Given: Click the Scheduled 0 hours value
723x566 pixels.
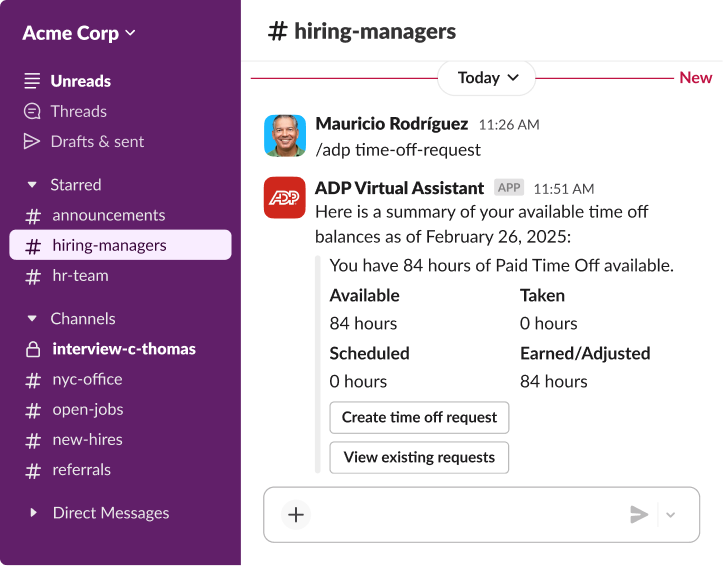Looking at the screenshot, I should point(358,381).
